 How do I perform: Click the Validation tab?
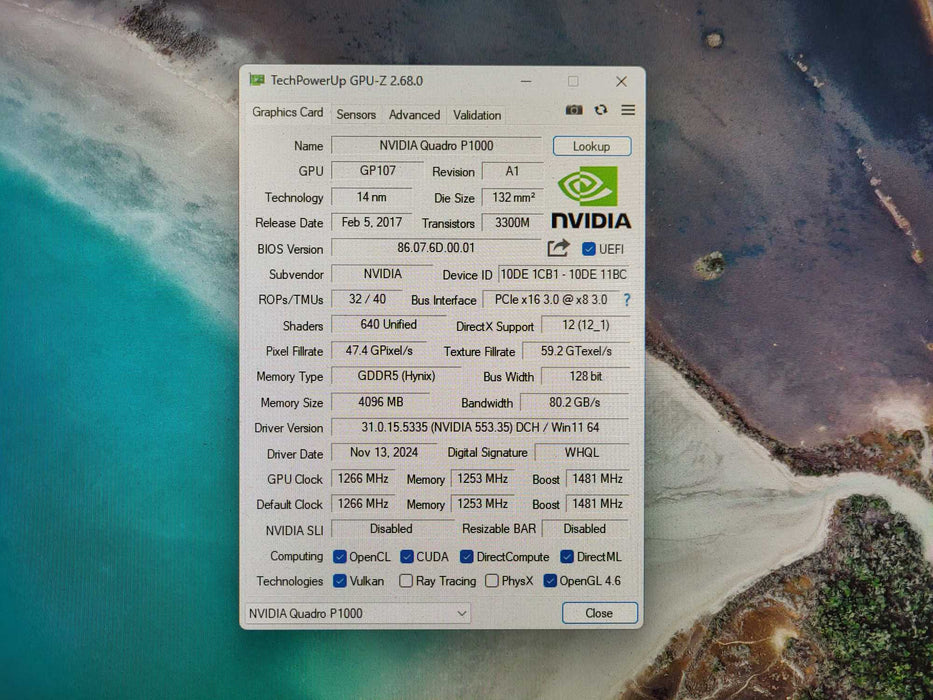476,115
